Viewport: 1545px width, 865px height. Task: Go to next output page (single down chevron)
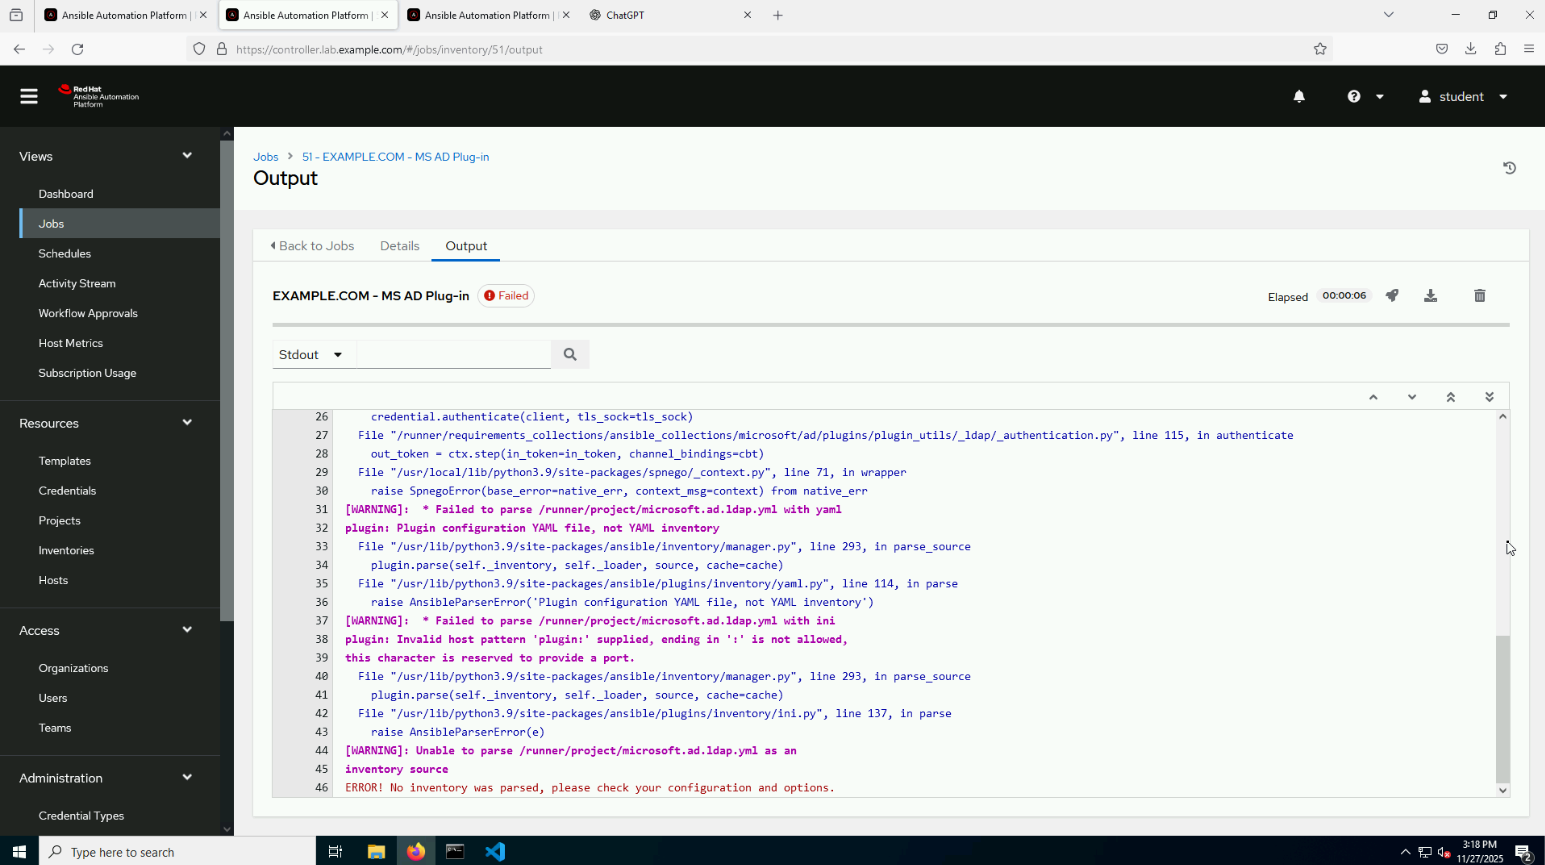[x=1412, y=397]
